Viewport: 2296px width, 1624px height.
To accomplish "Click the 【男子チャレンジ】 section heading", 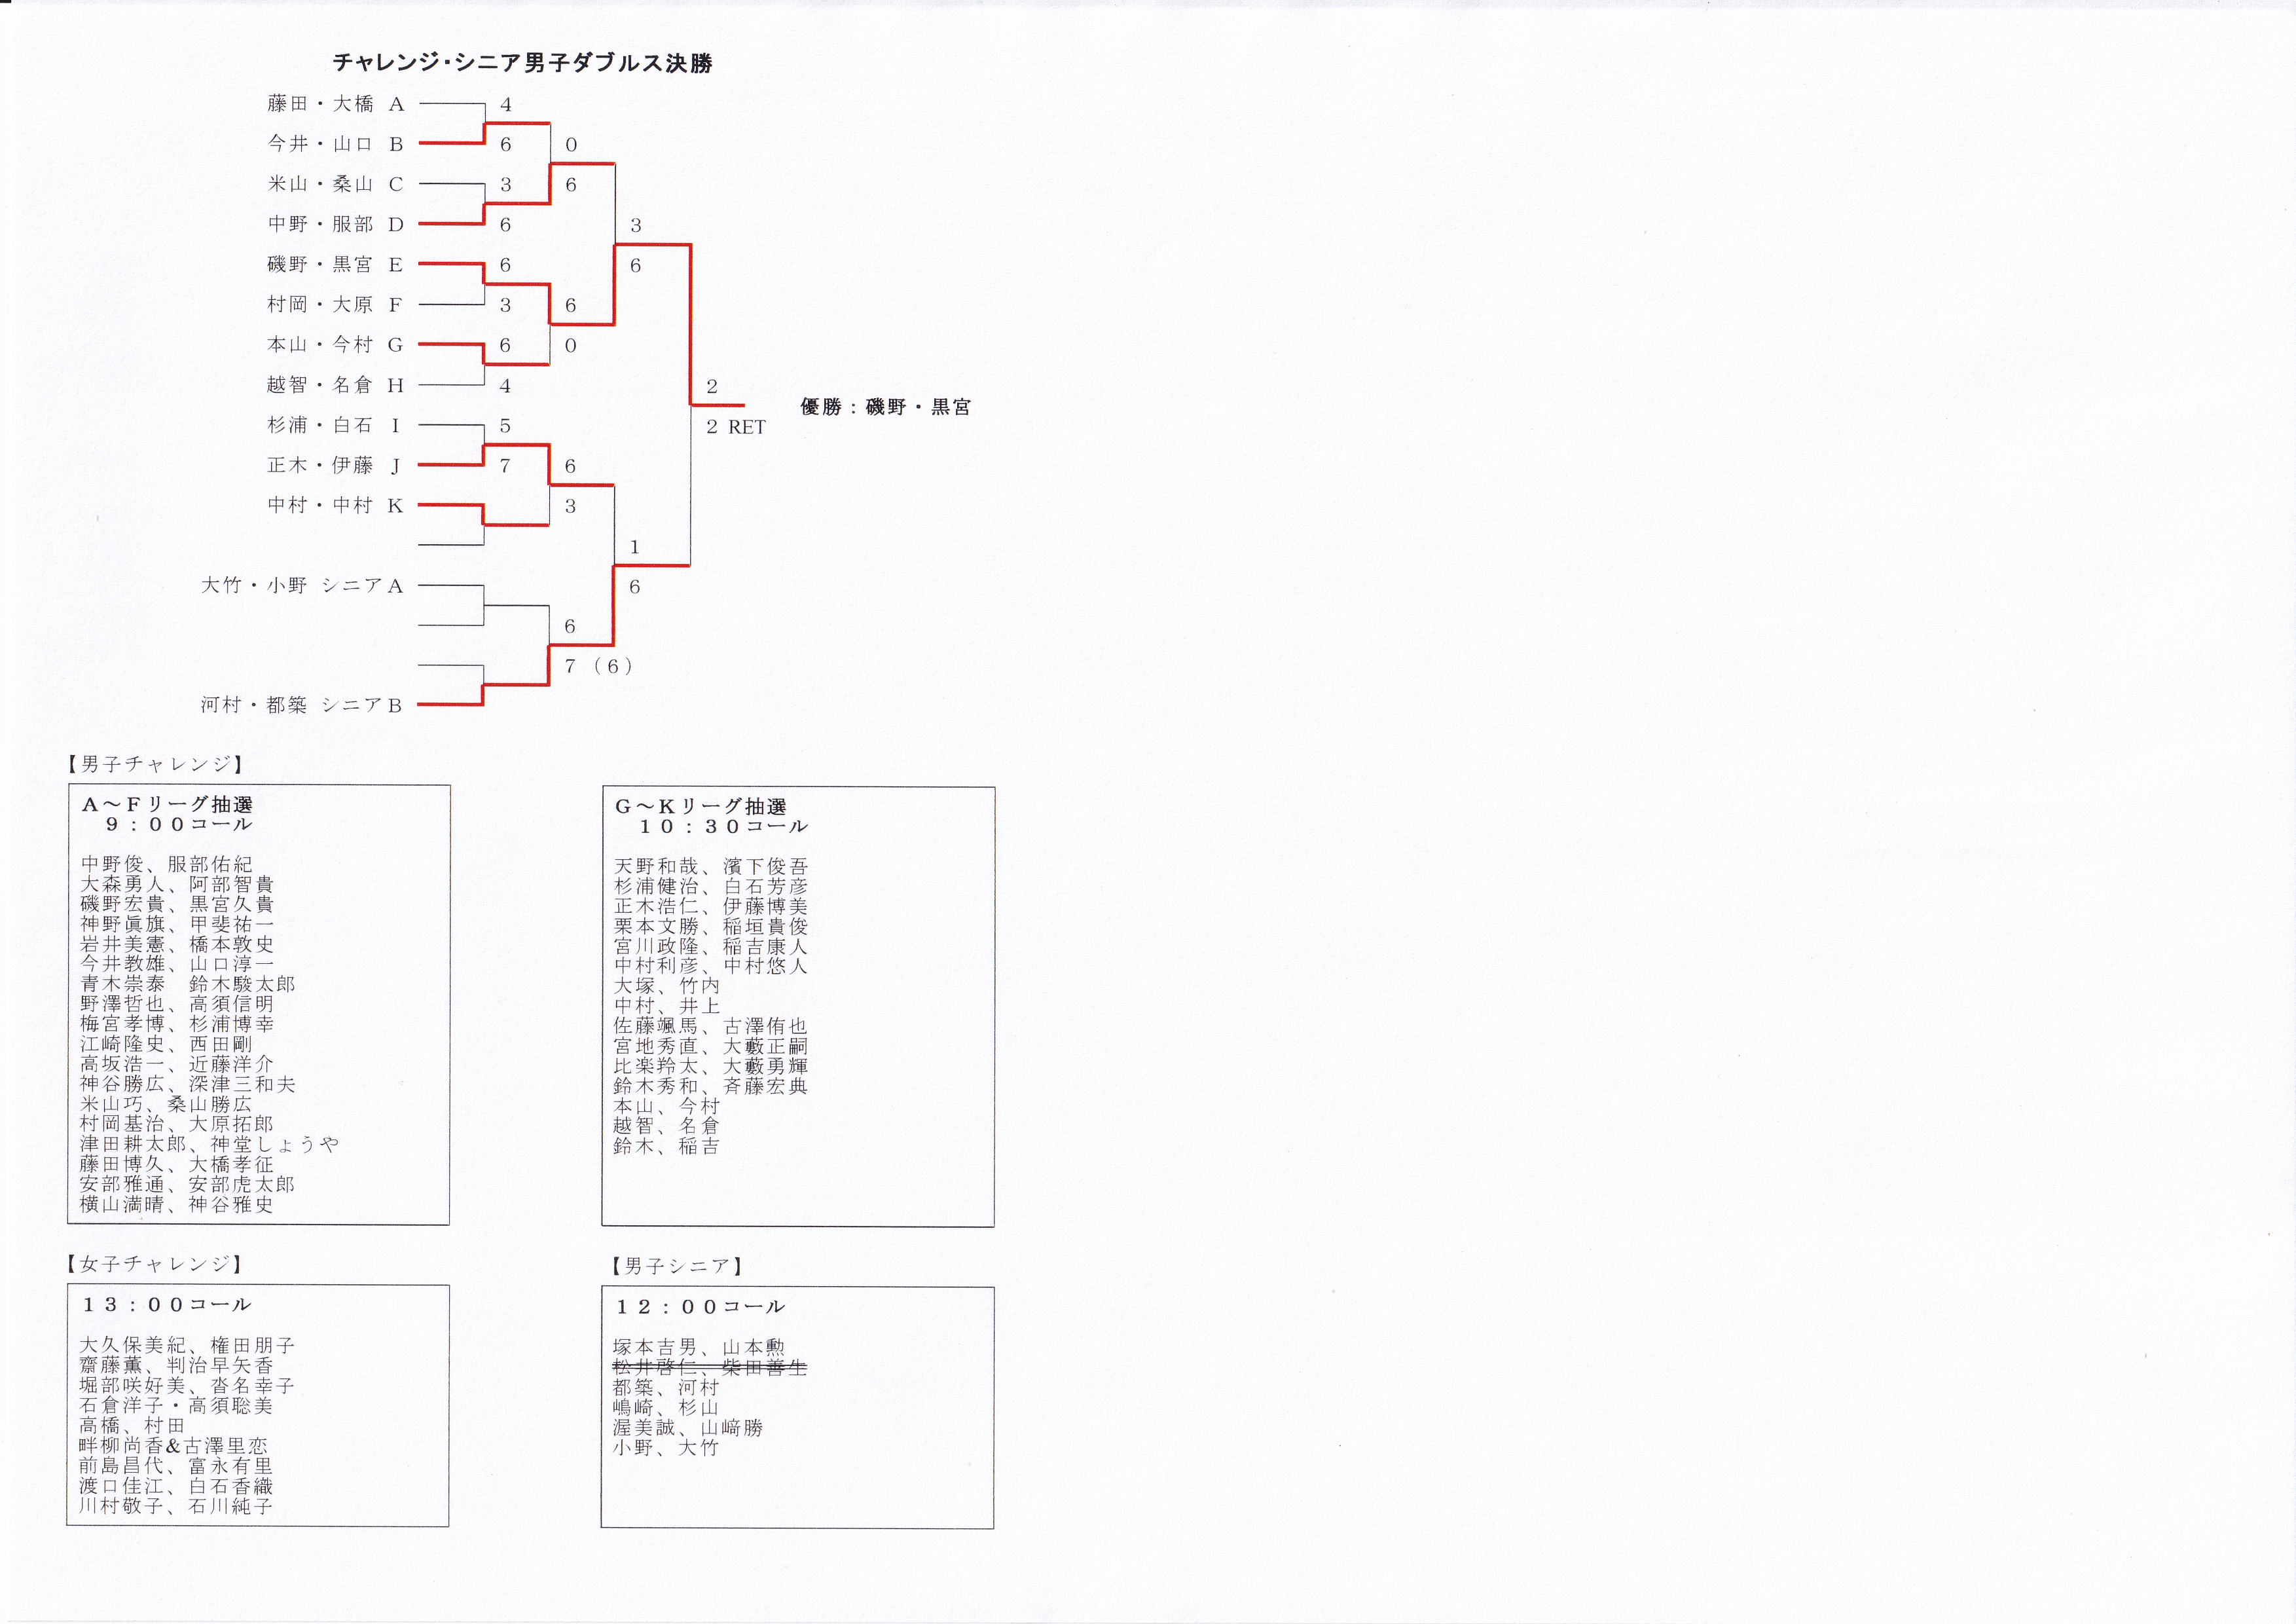I will click(156, 764).
